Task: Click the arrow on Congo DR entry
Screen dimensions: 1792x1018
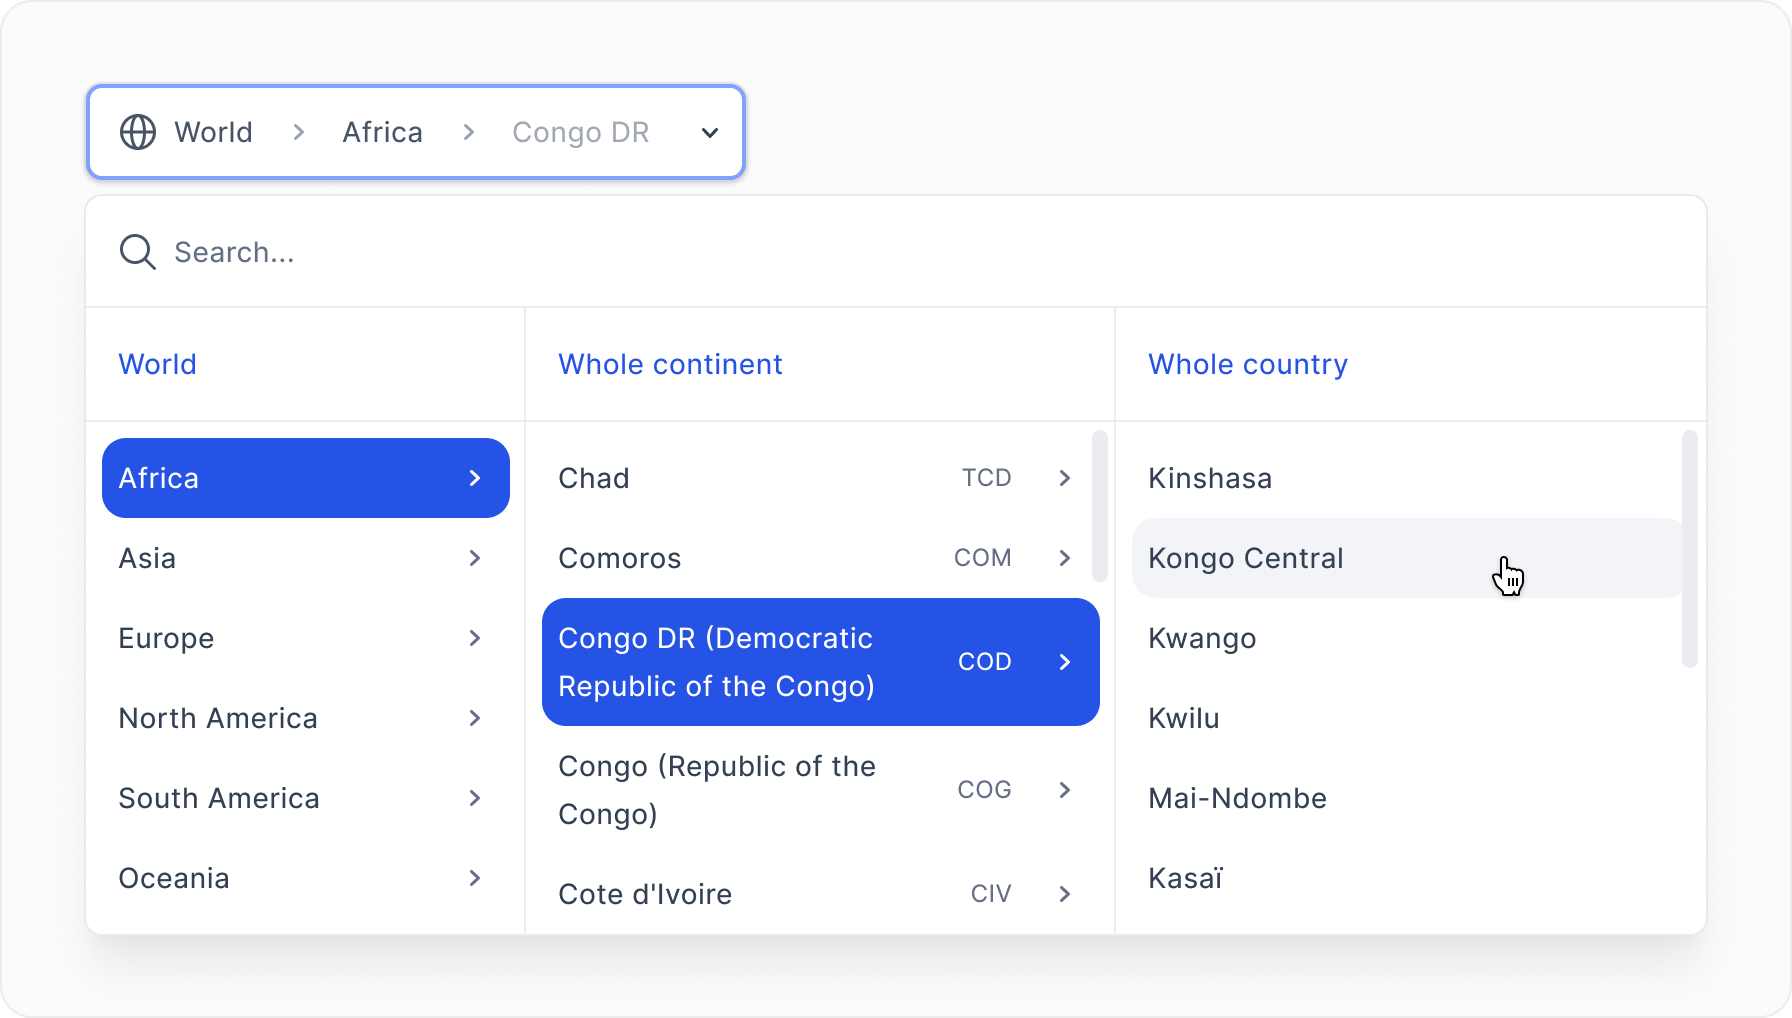Action: [1064, 661]
